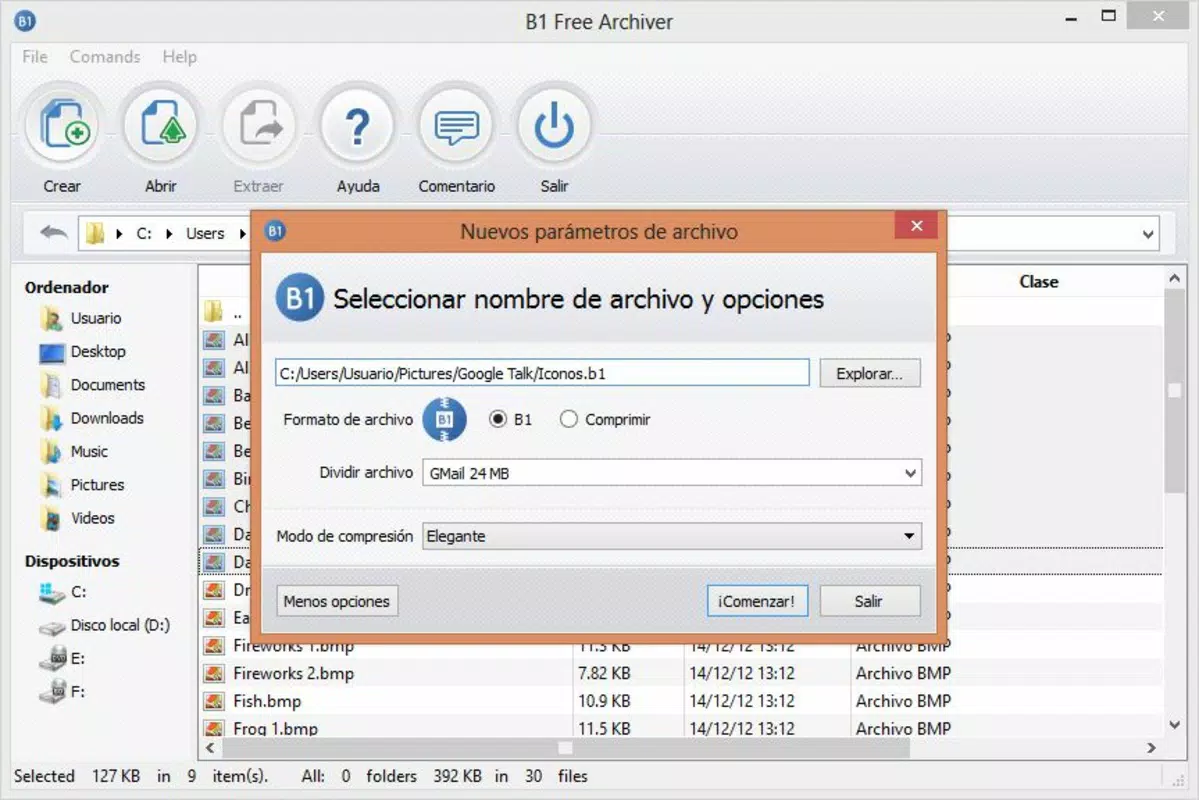Open Pictures in the sidebar
Image resolution: width=1199 pixels, height=800 pixels.
(82, 485)
